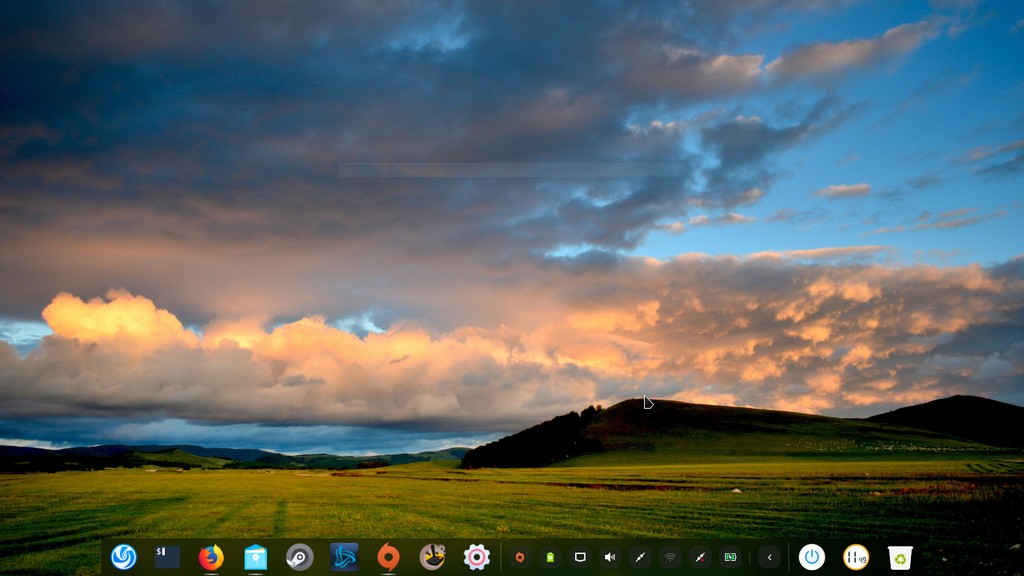Open Battle.net from the dock
The image size is (1024, 576).
point(344,557)
